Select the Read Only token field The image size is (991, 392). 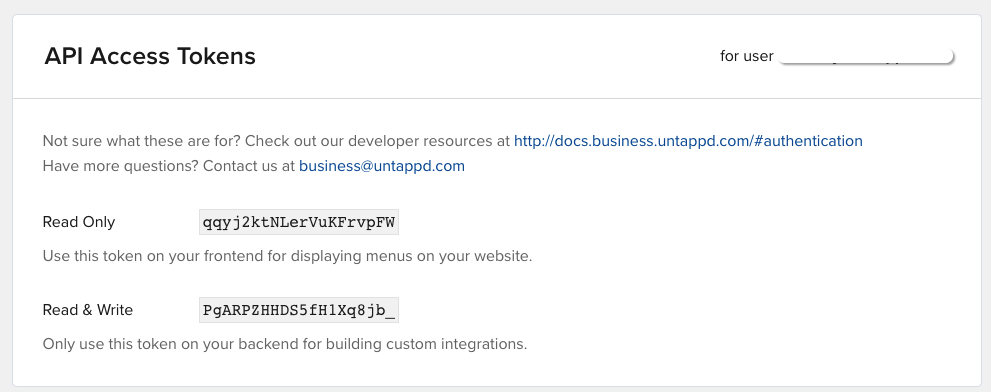pos(298,222)
